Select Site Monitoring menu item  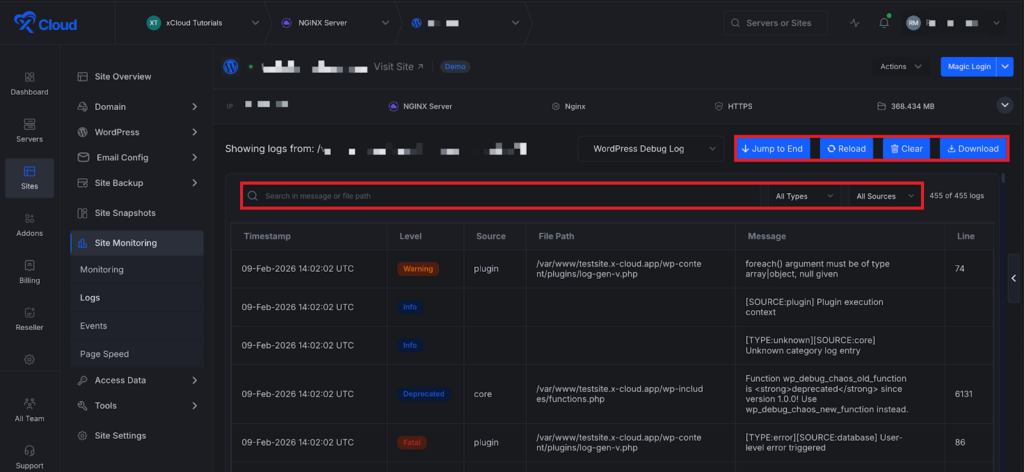coord(137,243)
